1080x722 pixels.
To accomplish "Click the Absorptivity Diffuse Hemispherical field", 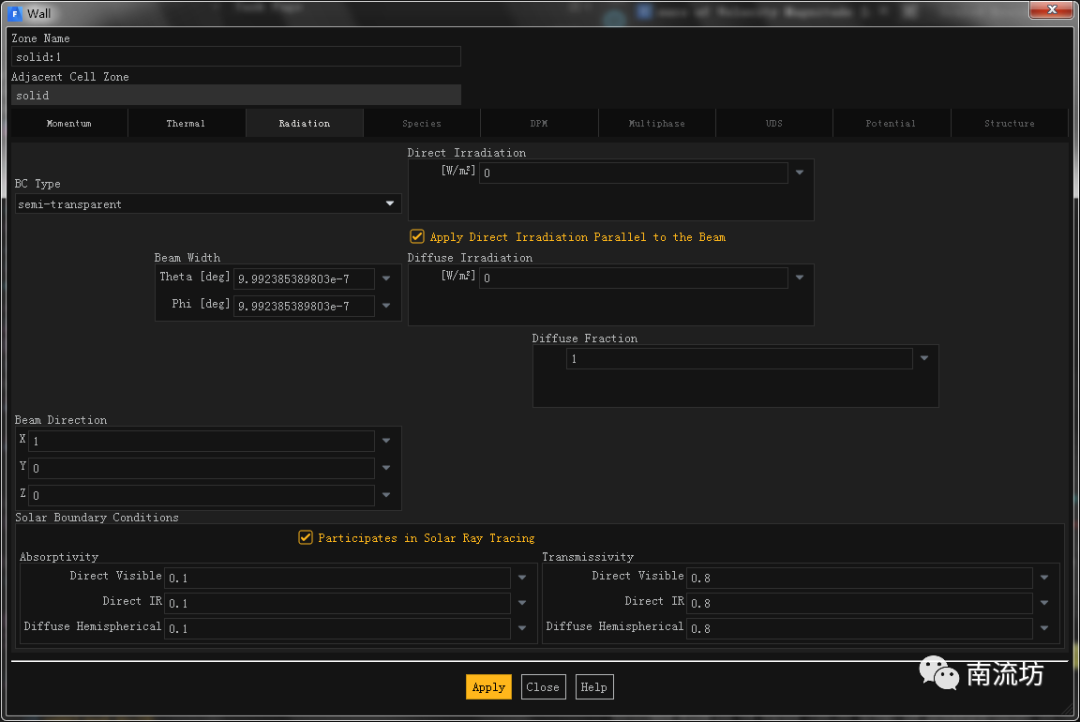I will click(338, 629).
